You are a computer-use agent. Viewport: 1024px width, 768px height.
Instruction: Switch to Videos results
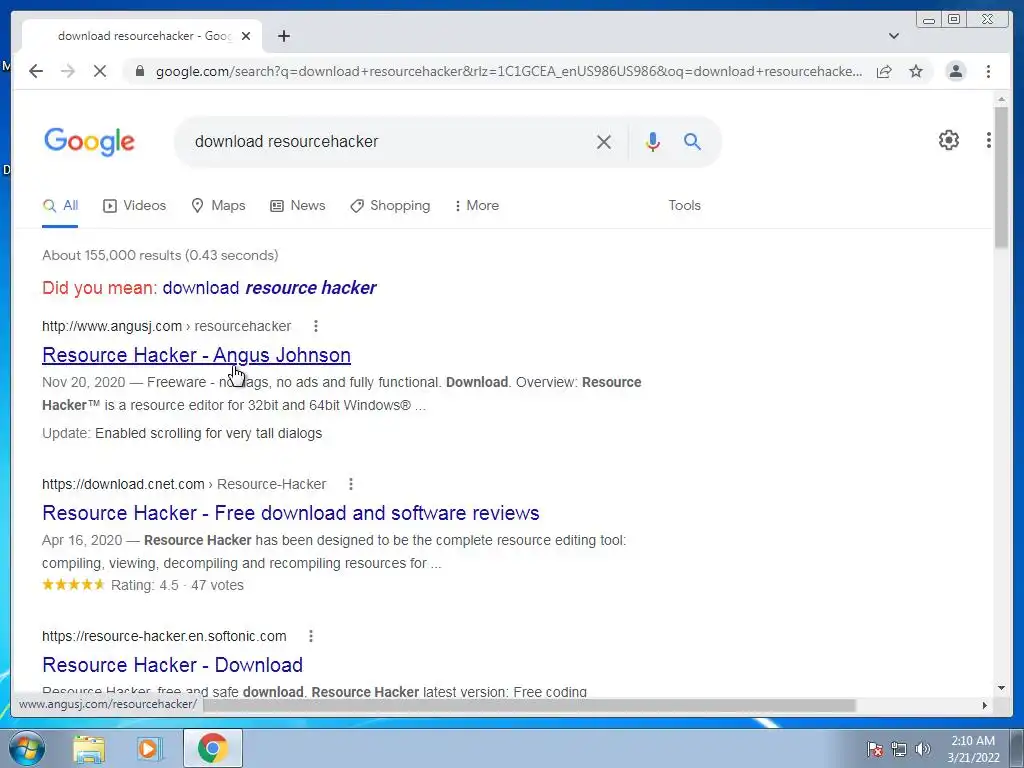[135, 206]
